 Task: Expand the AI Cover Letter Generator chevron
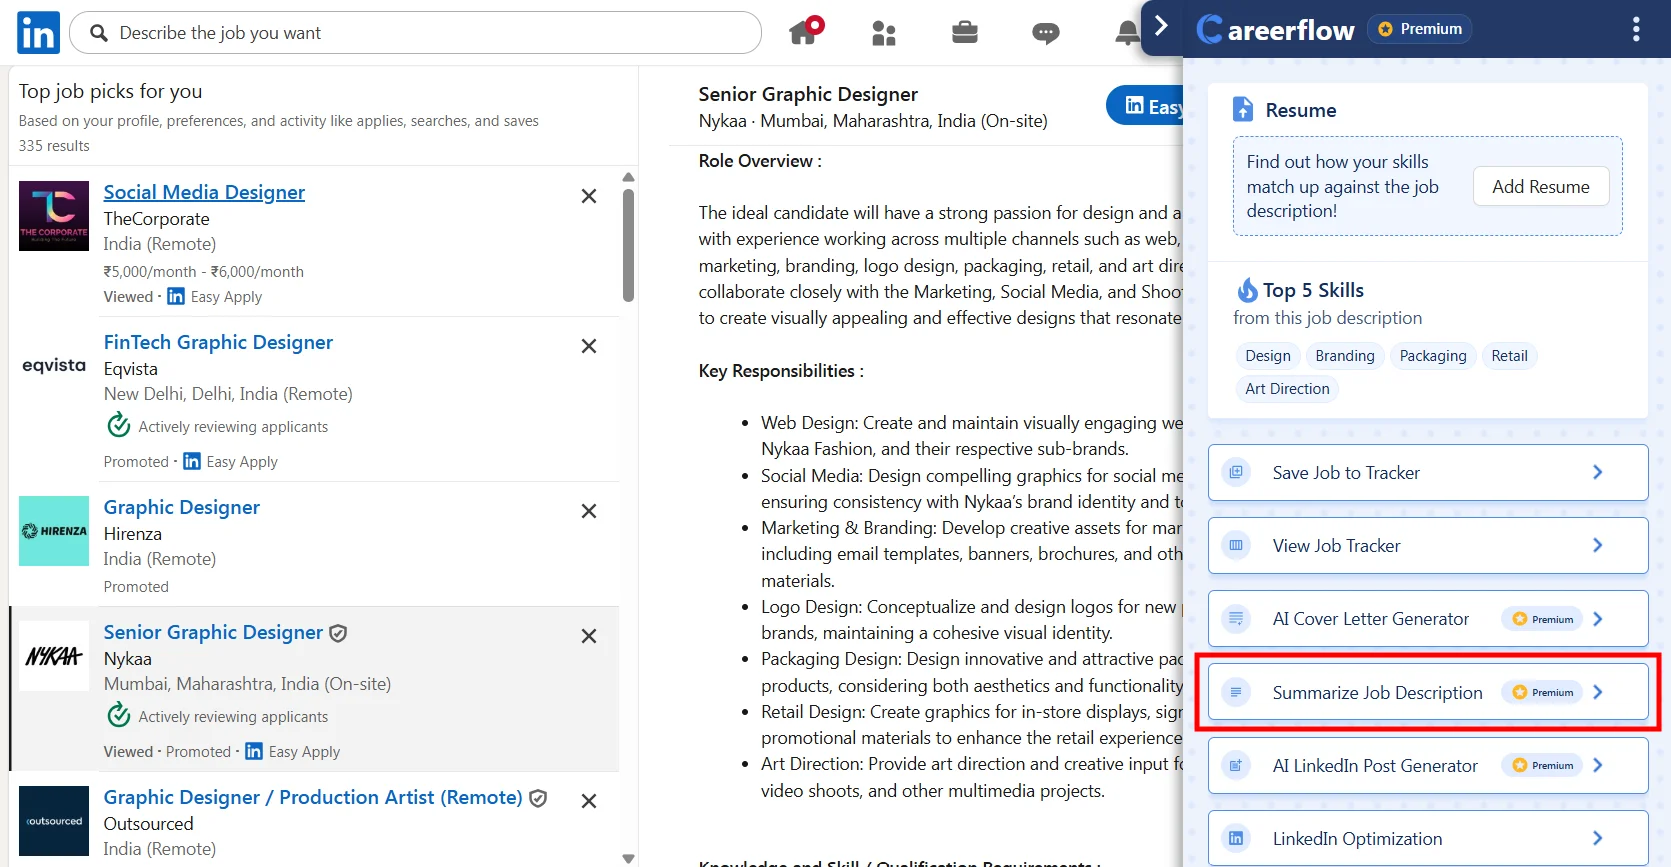[x=1598, y=619]
